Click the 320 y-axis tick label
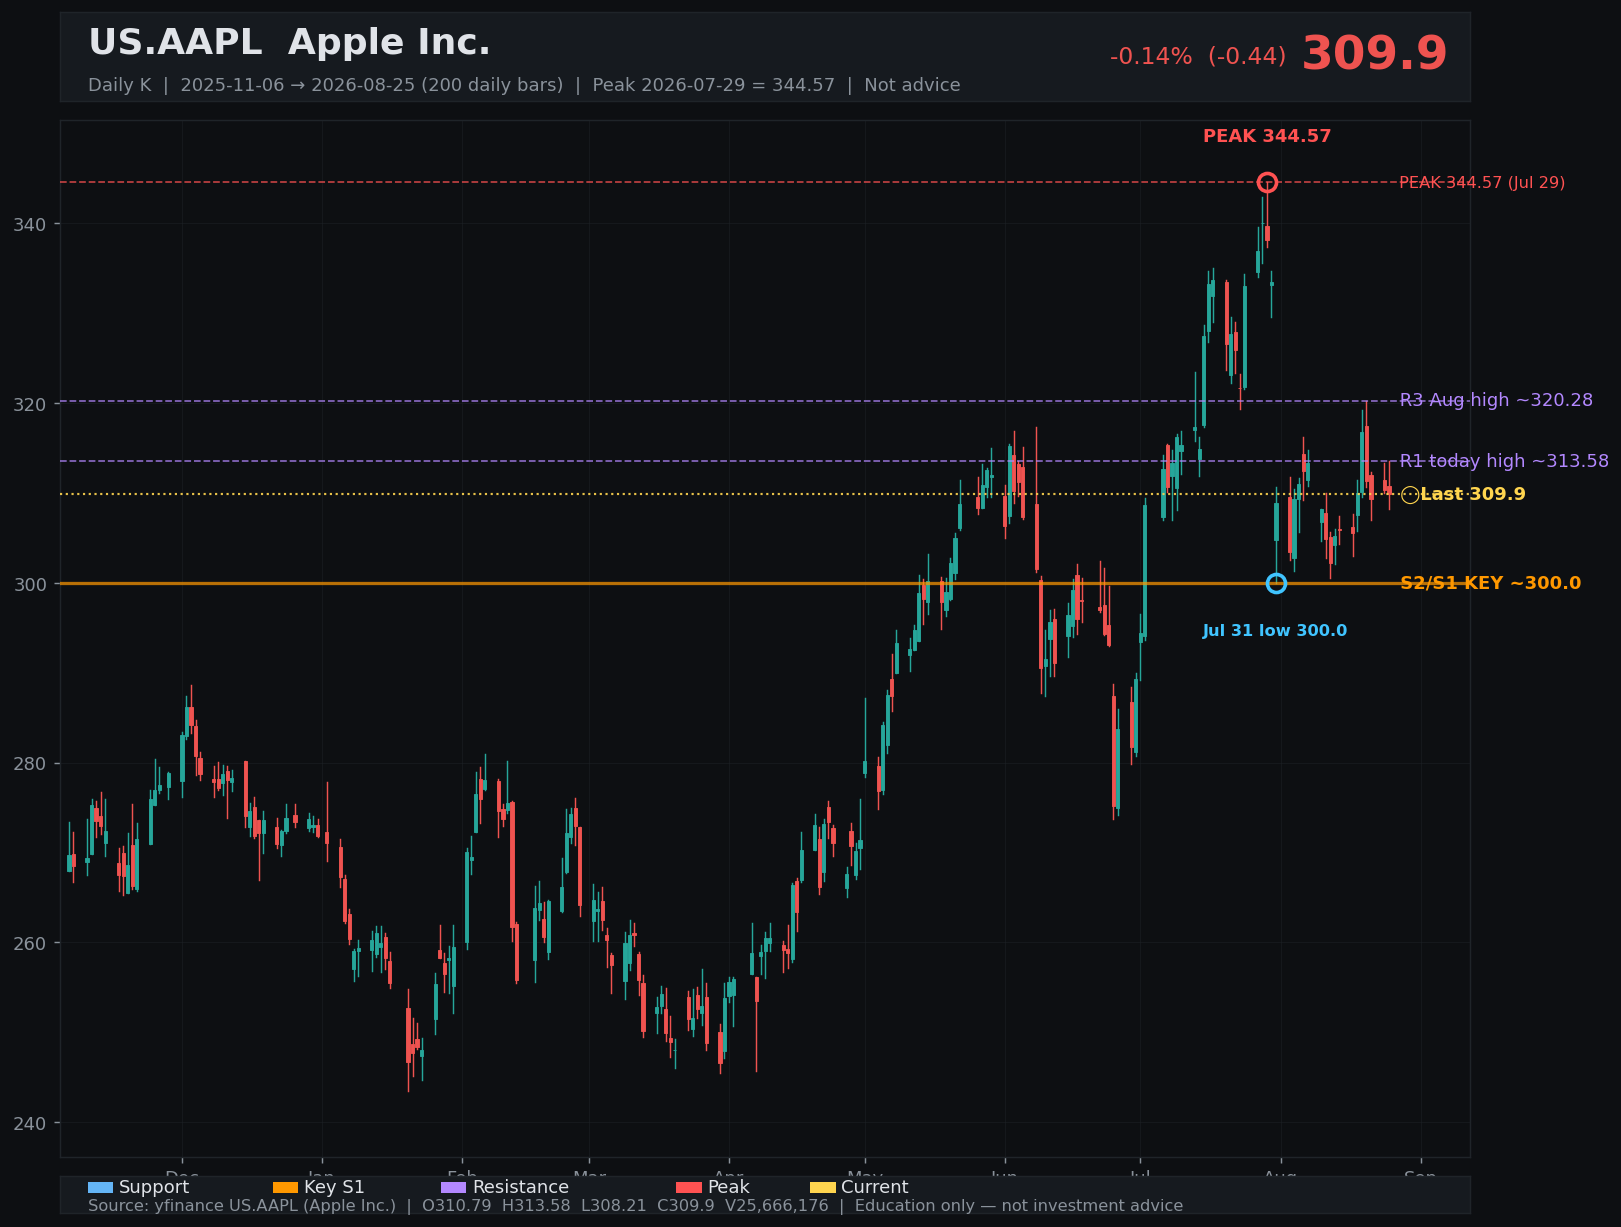Screen dimensions: 1621x1227 pyautogui.click(x=30, y=405)
